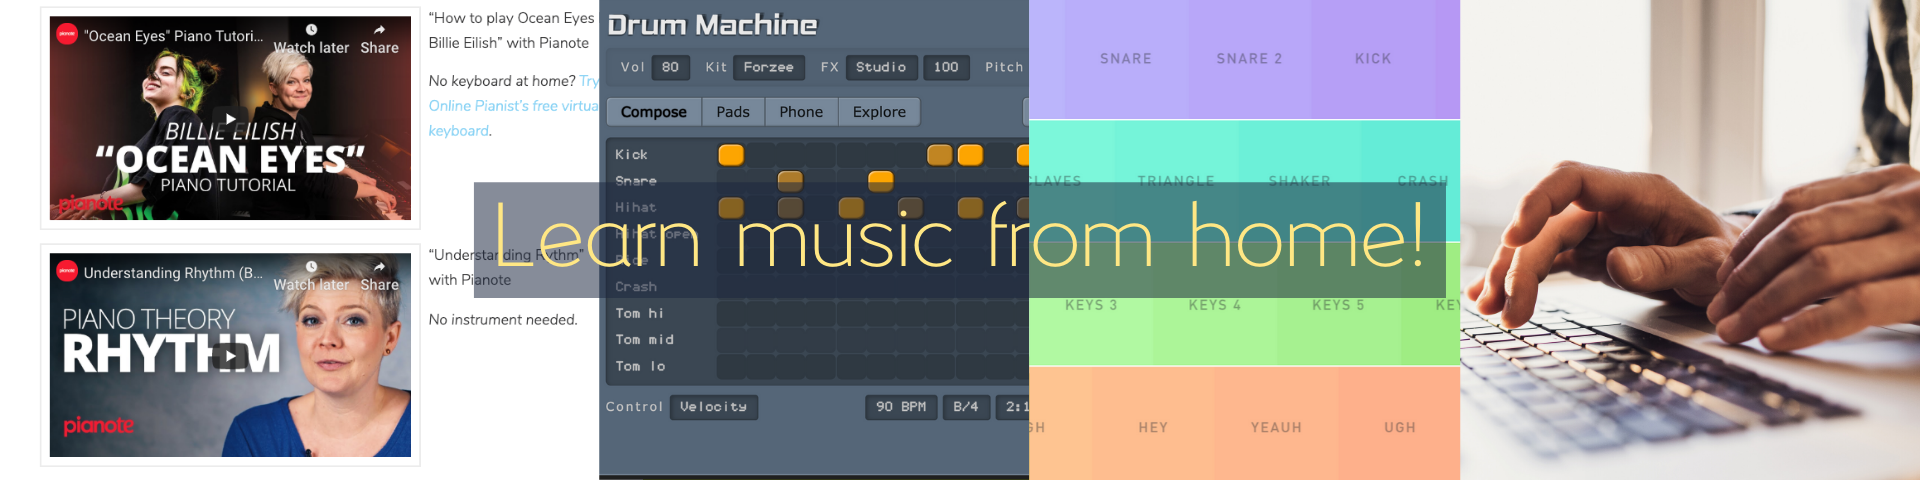
Task: Open the Control Velocity dropdown
Action: [714, 407]
